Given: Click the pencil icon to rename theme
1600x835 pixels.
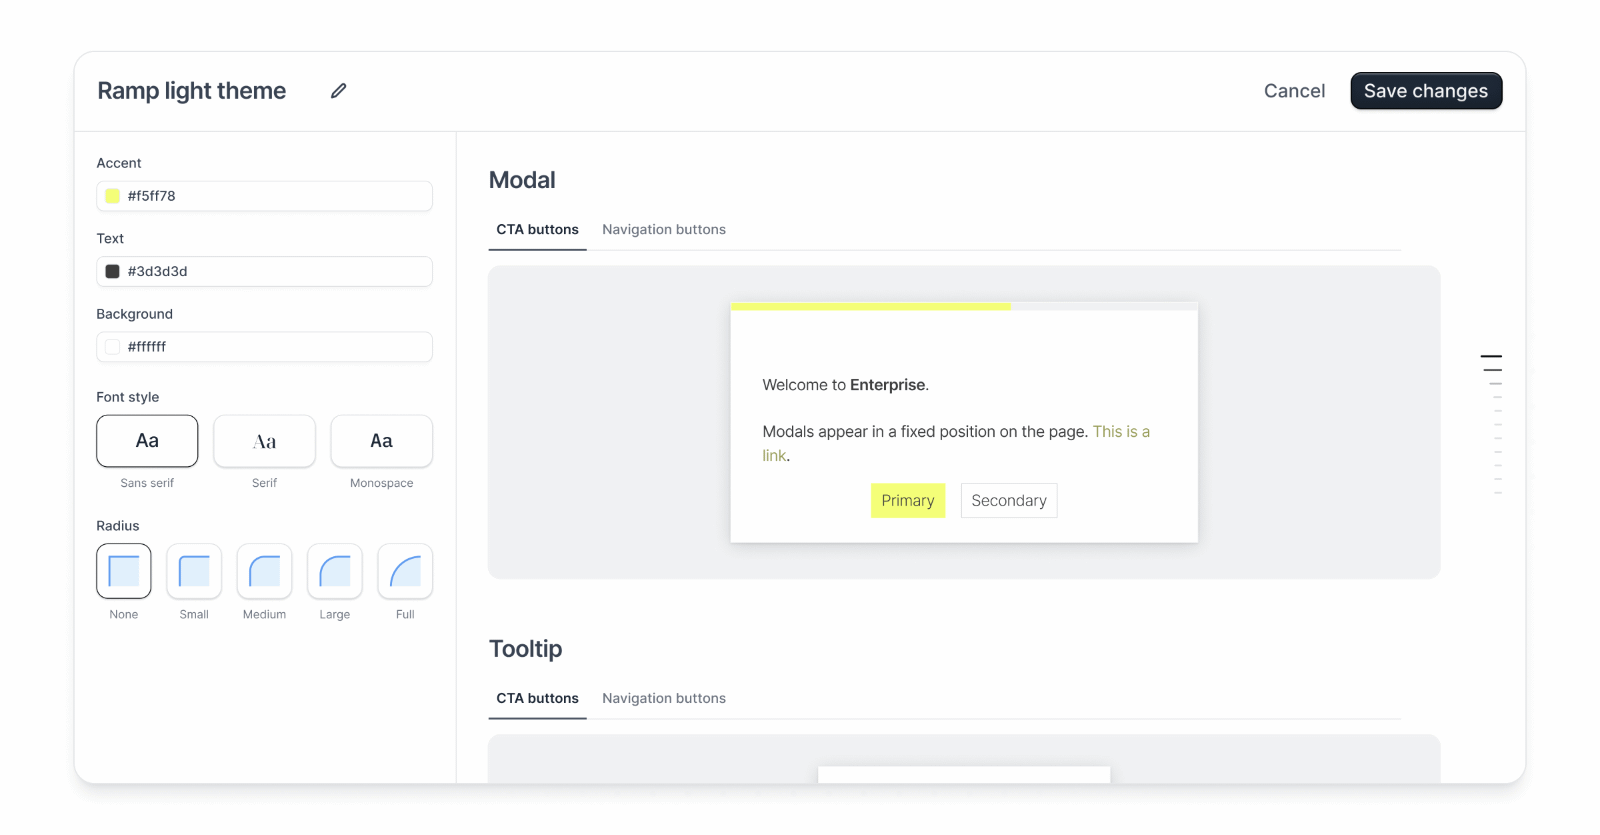Looking at the screenshot, I should pos(339,91).
